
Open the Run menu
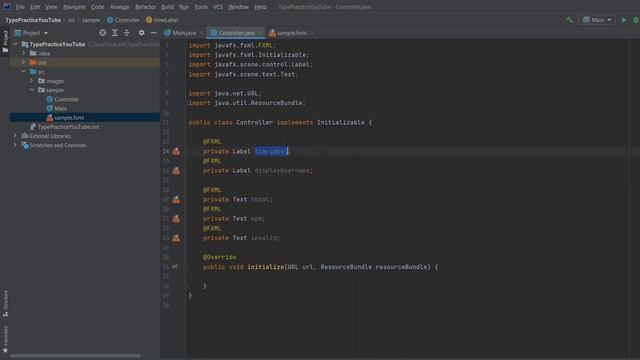coord(184,7)
